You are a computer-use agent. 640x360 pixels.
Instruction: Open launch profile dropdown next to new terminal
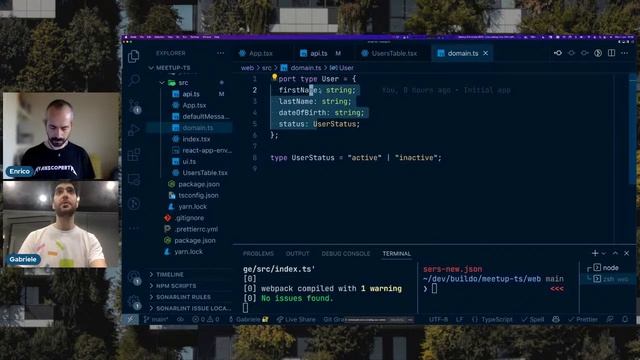604,253
